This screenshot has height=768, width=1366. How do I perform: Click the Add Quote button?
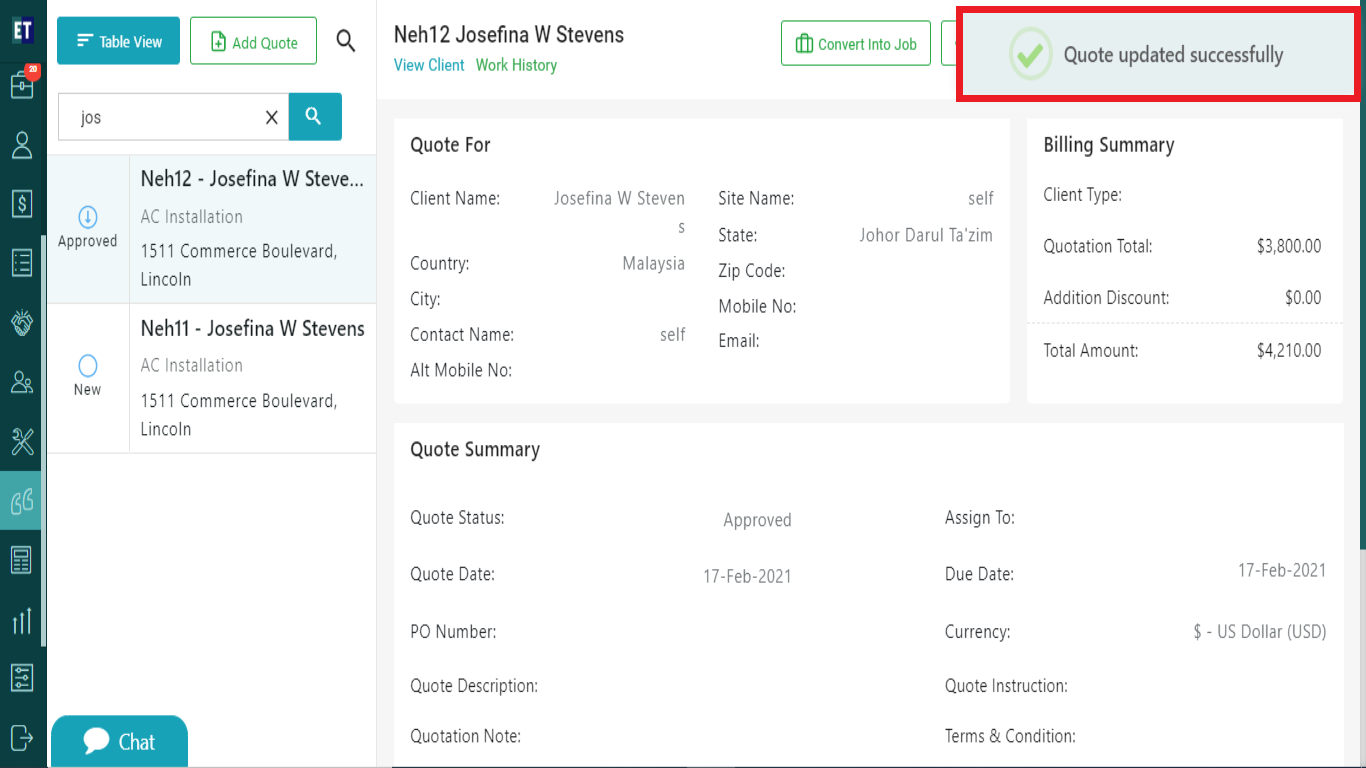(x=253, y=41)
